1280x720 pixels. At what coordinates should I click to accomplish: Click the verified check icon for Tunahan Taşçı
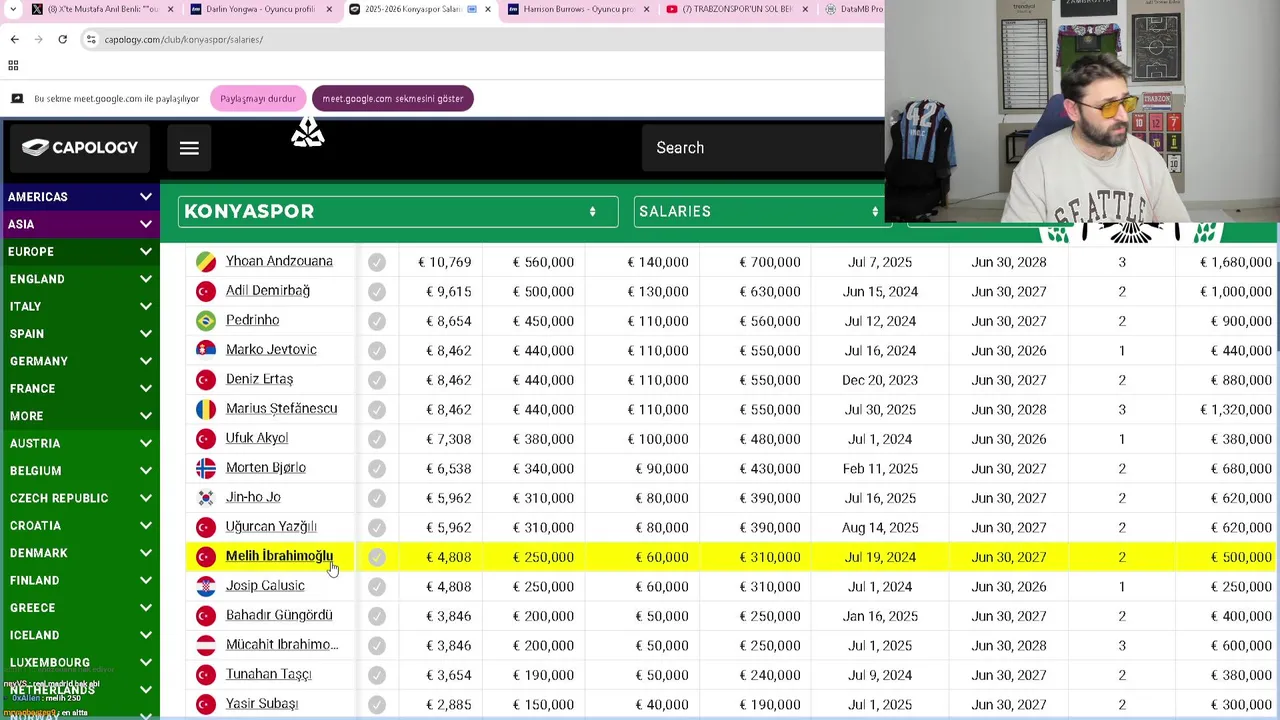(x=377, y=675)
